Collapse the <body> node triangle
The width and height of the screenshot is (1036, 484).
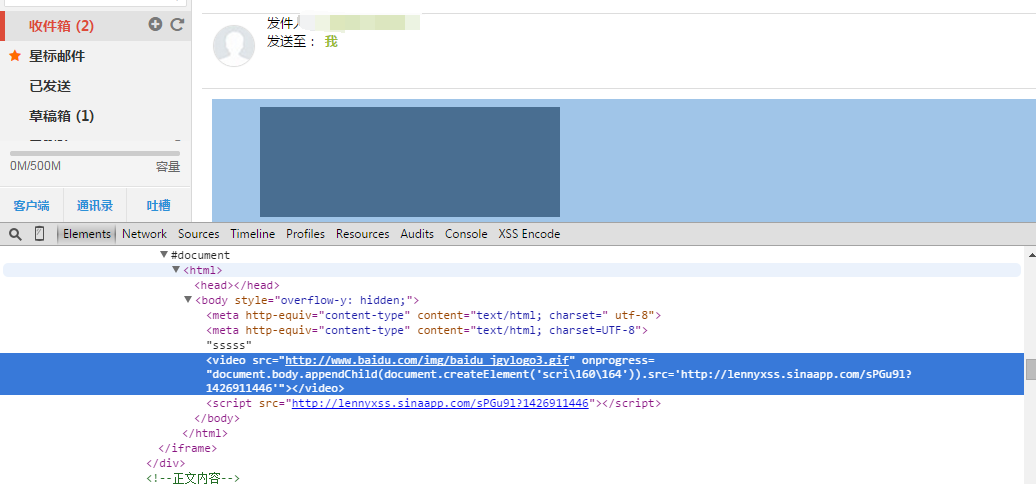pyautogui.click(x=188, y=300)
